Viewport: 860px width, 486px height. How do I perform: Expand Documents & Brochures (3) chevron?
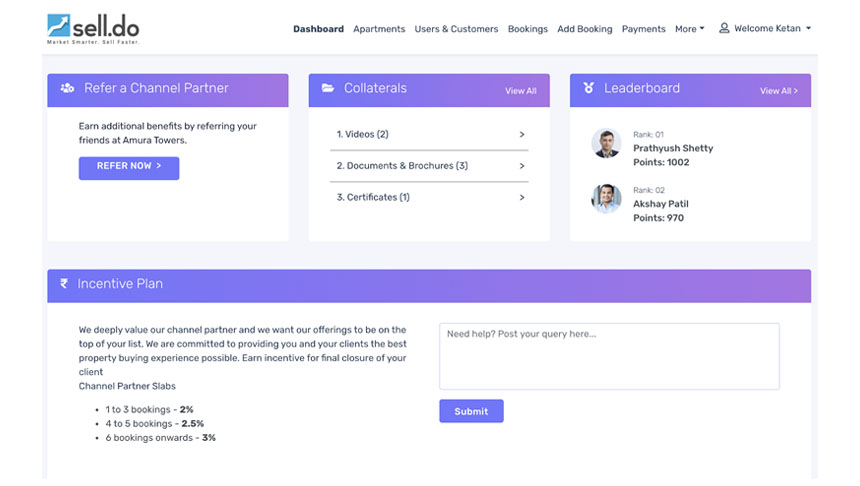(522, 166)
